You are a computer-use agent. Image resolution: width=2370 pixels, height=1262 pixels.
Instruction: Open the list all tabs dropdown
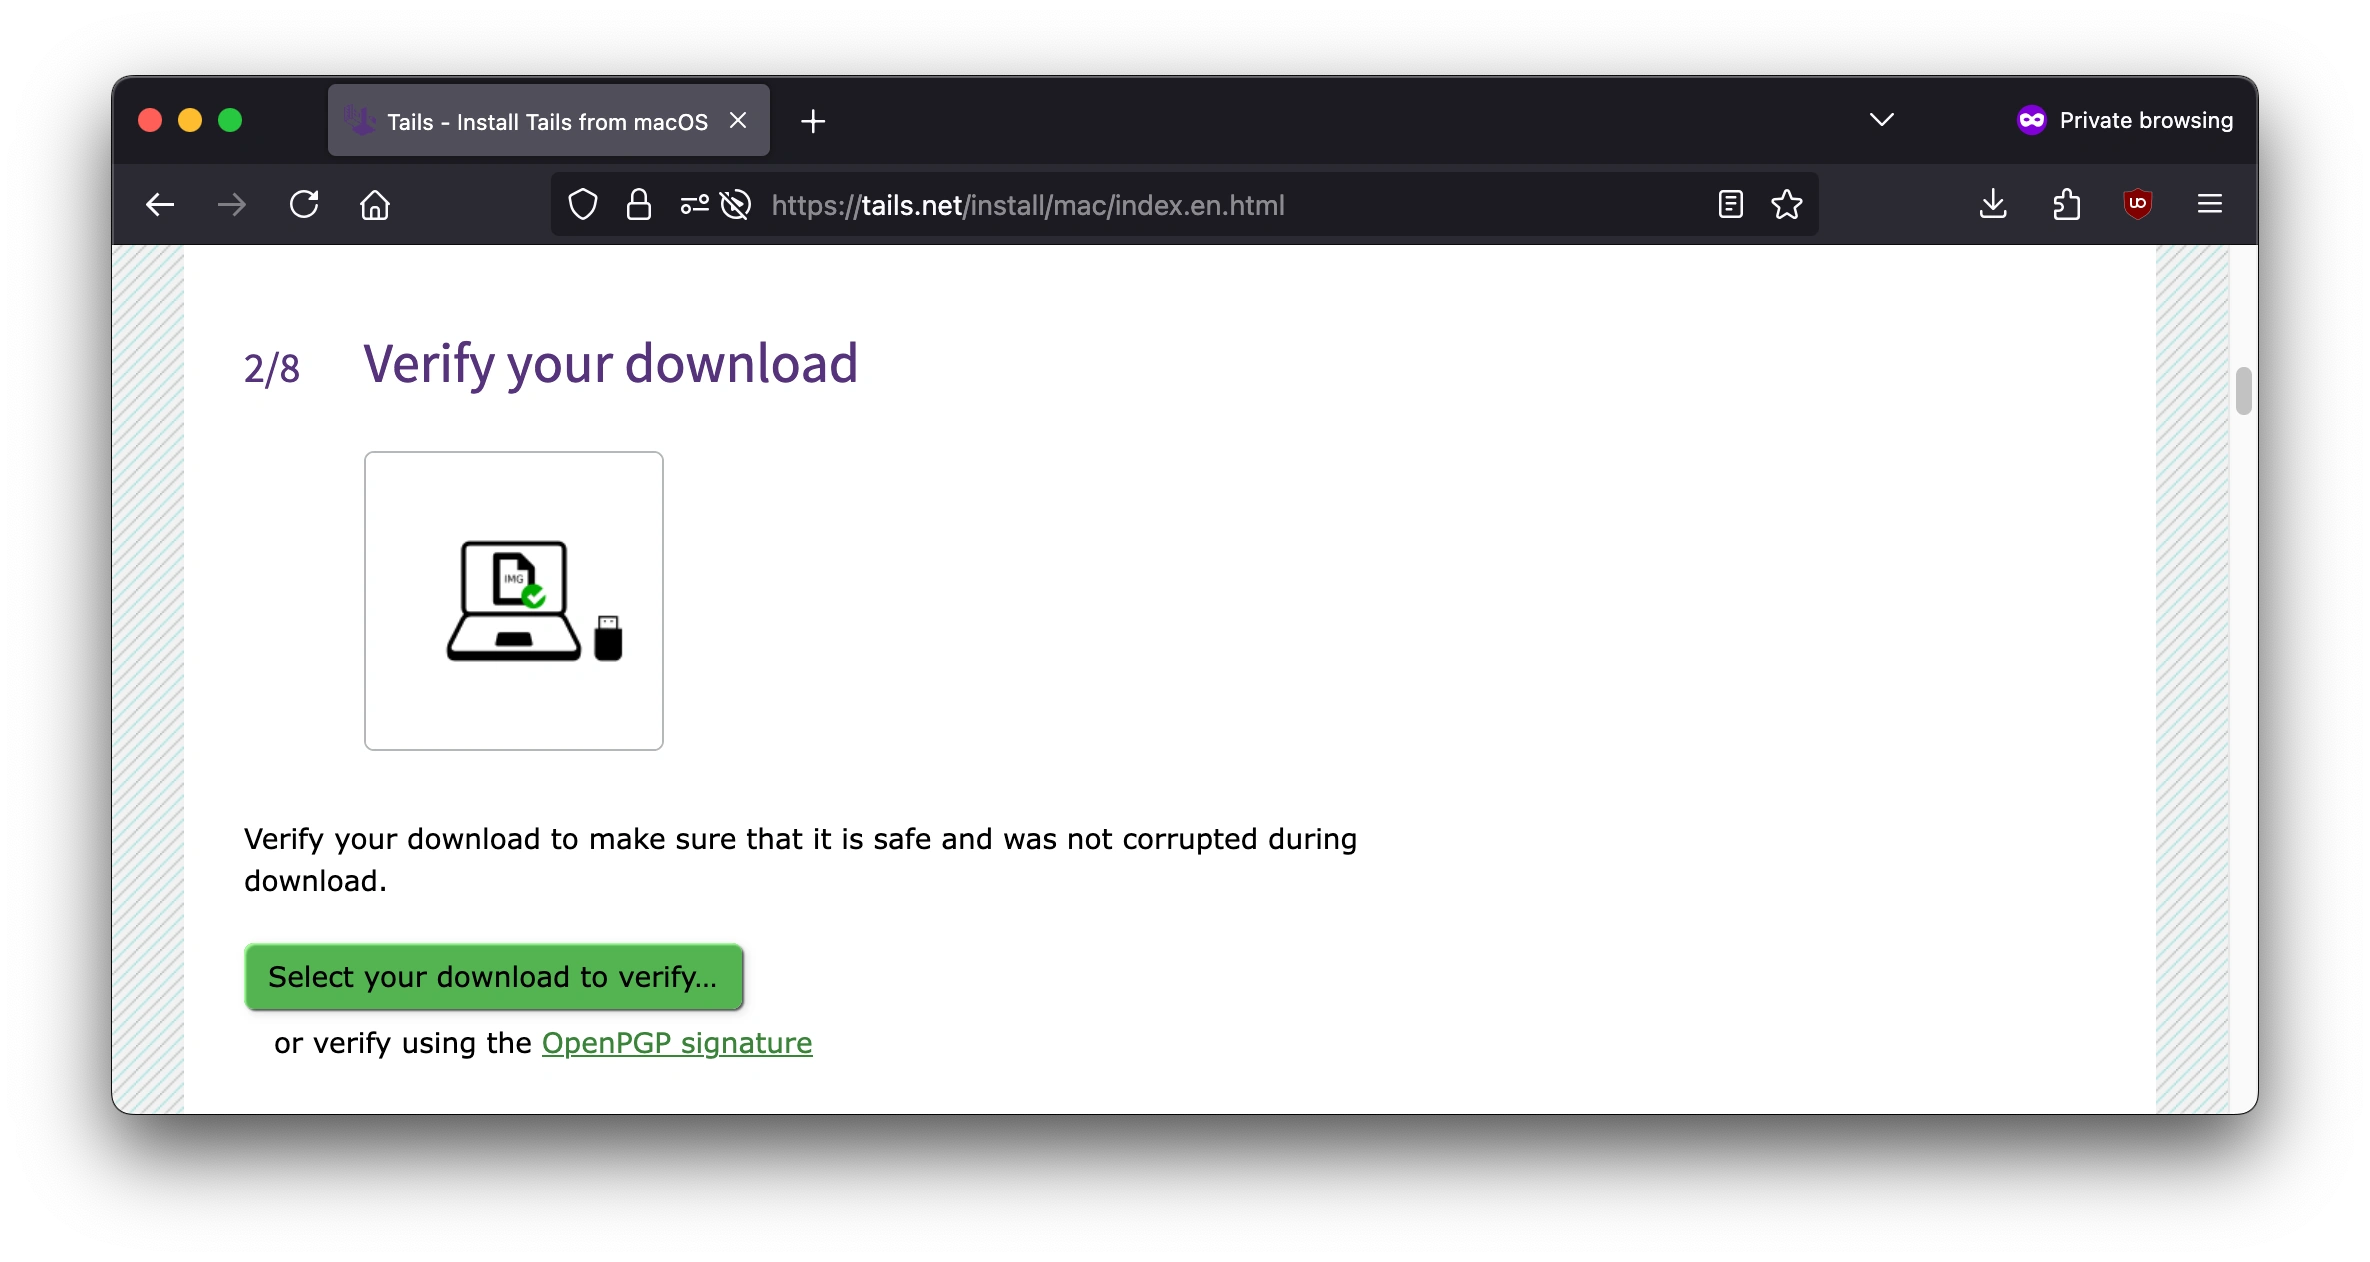tap(1881, 119)
